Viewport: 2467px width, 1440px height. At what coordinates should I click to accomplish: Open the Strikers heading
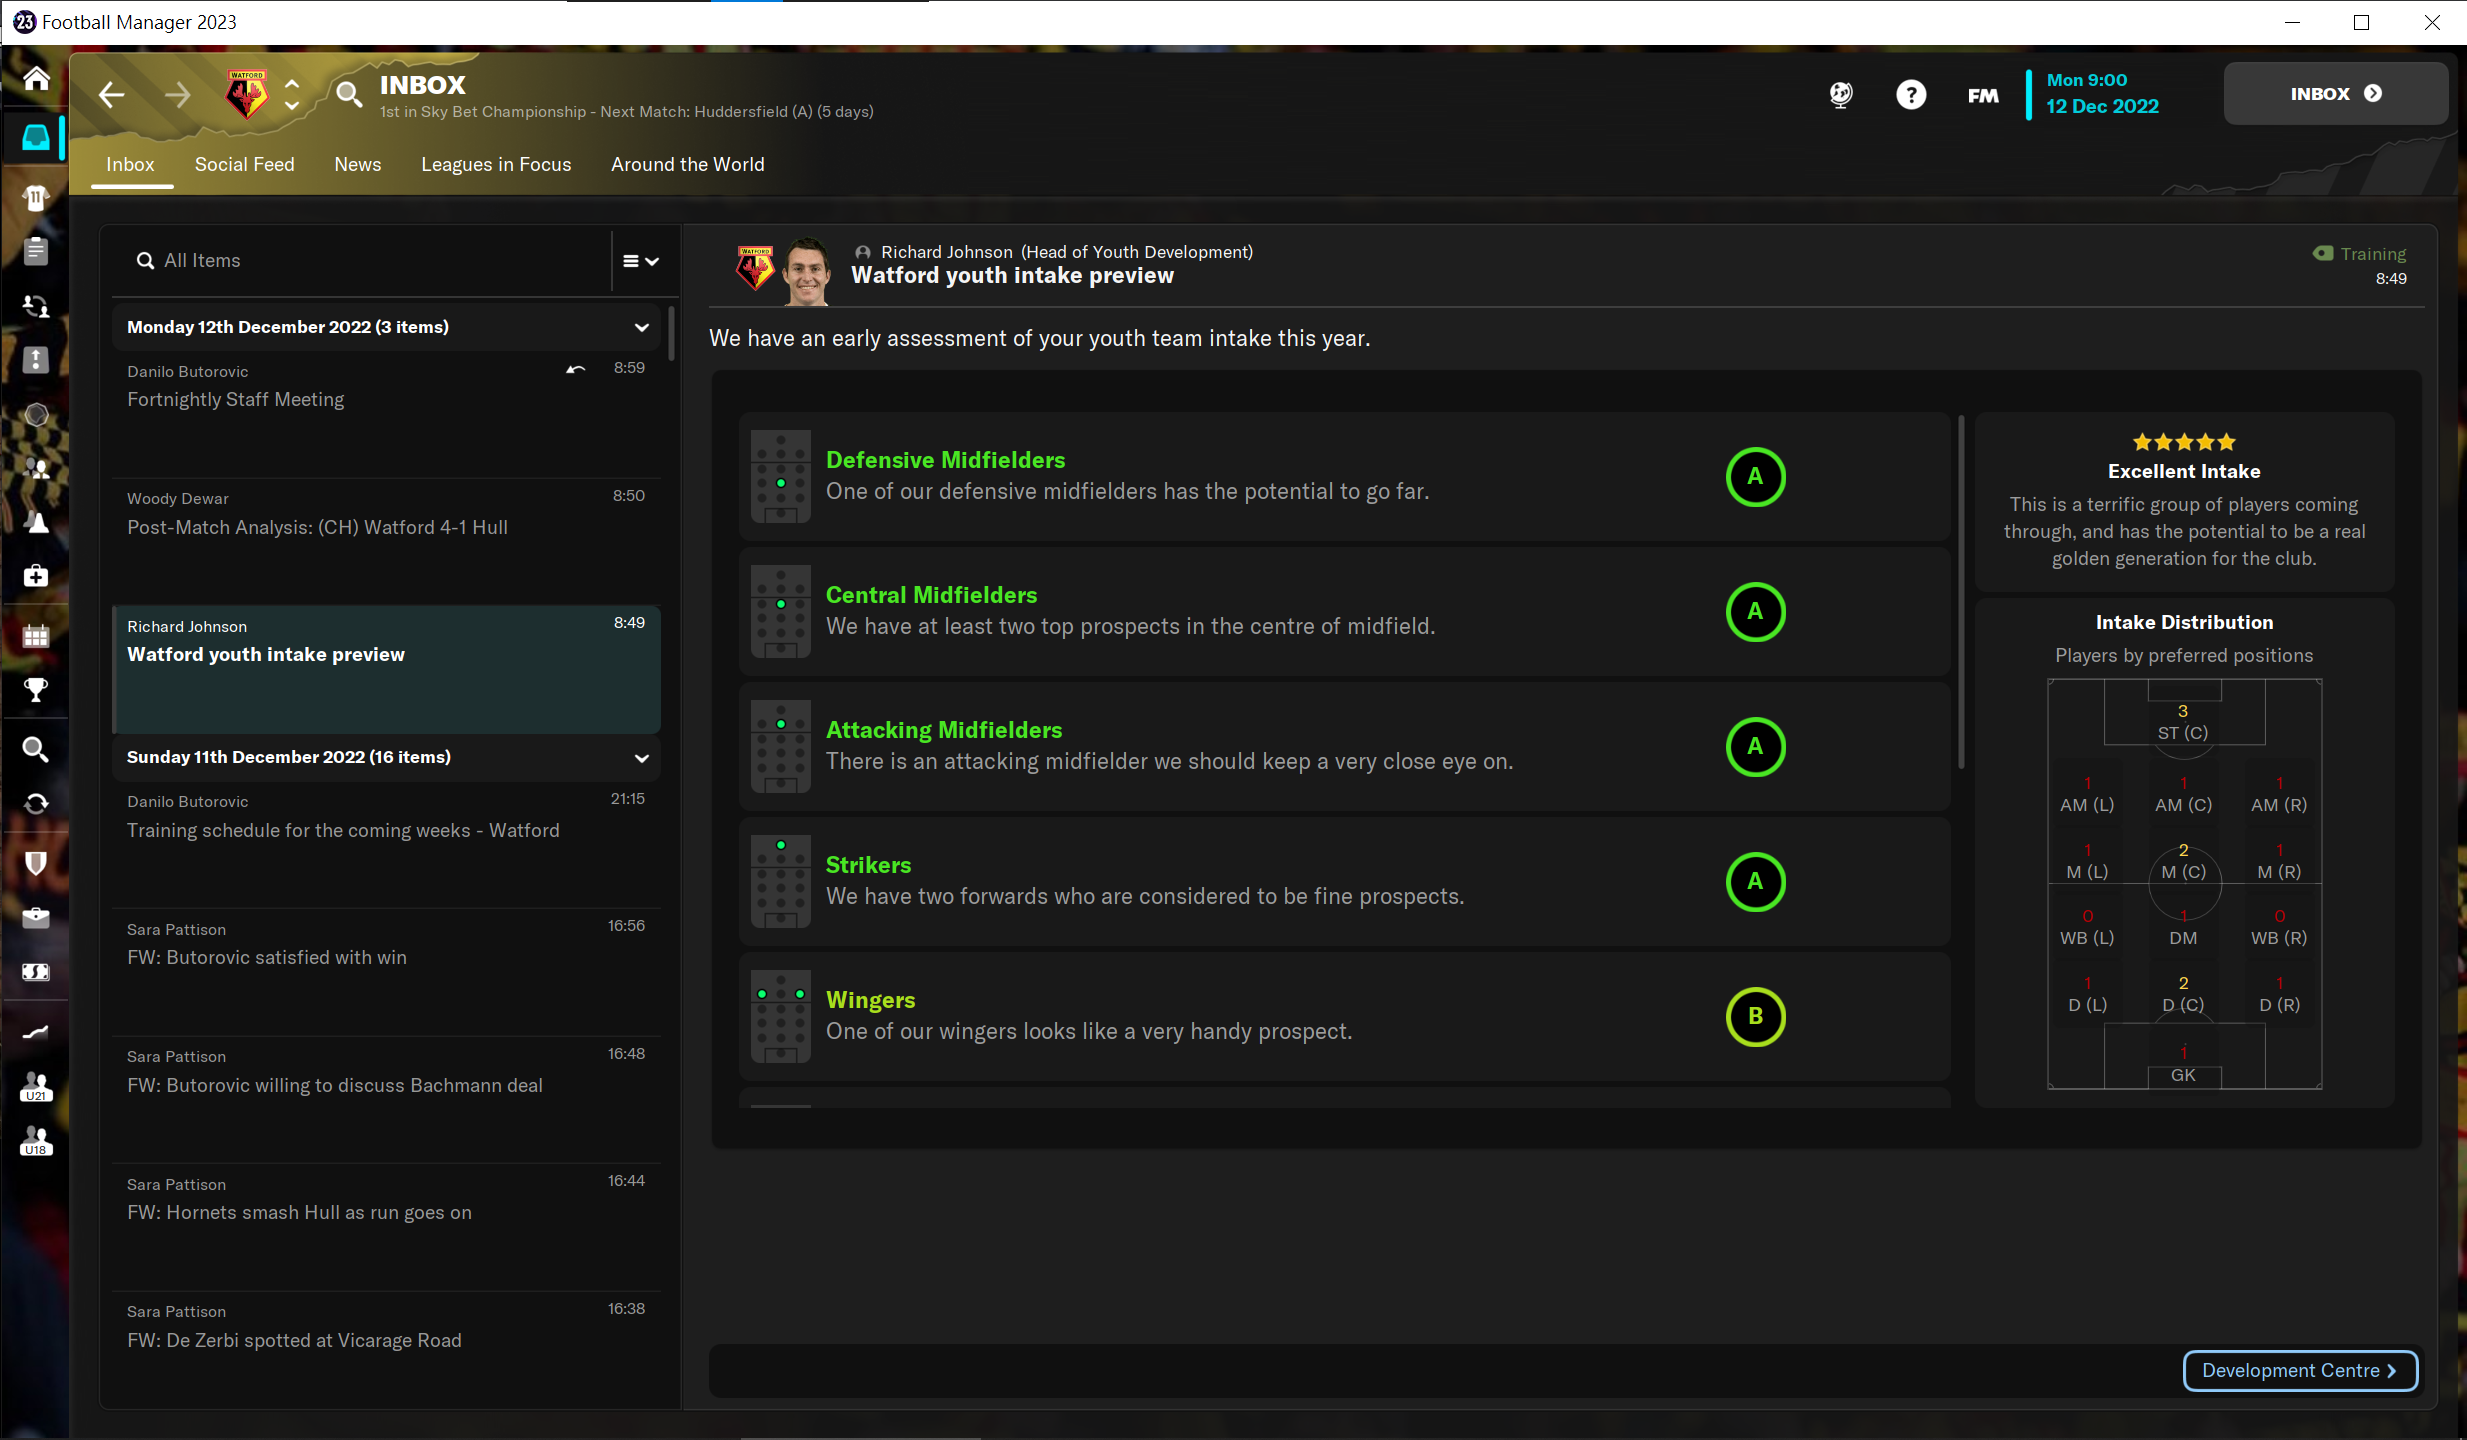(868, 865)
